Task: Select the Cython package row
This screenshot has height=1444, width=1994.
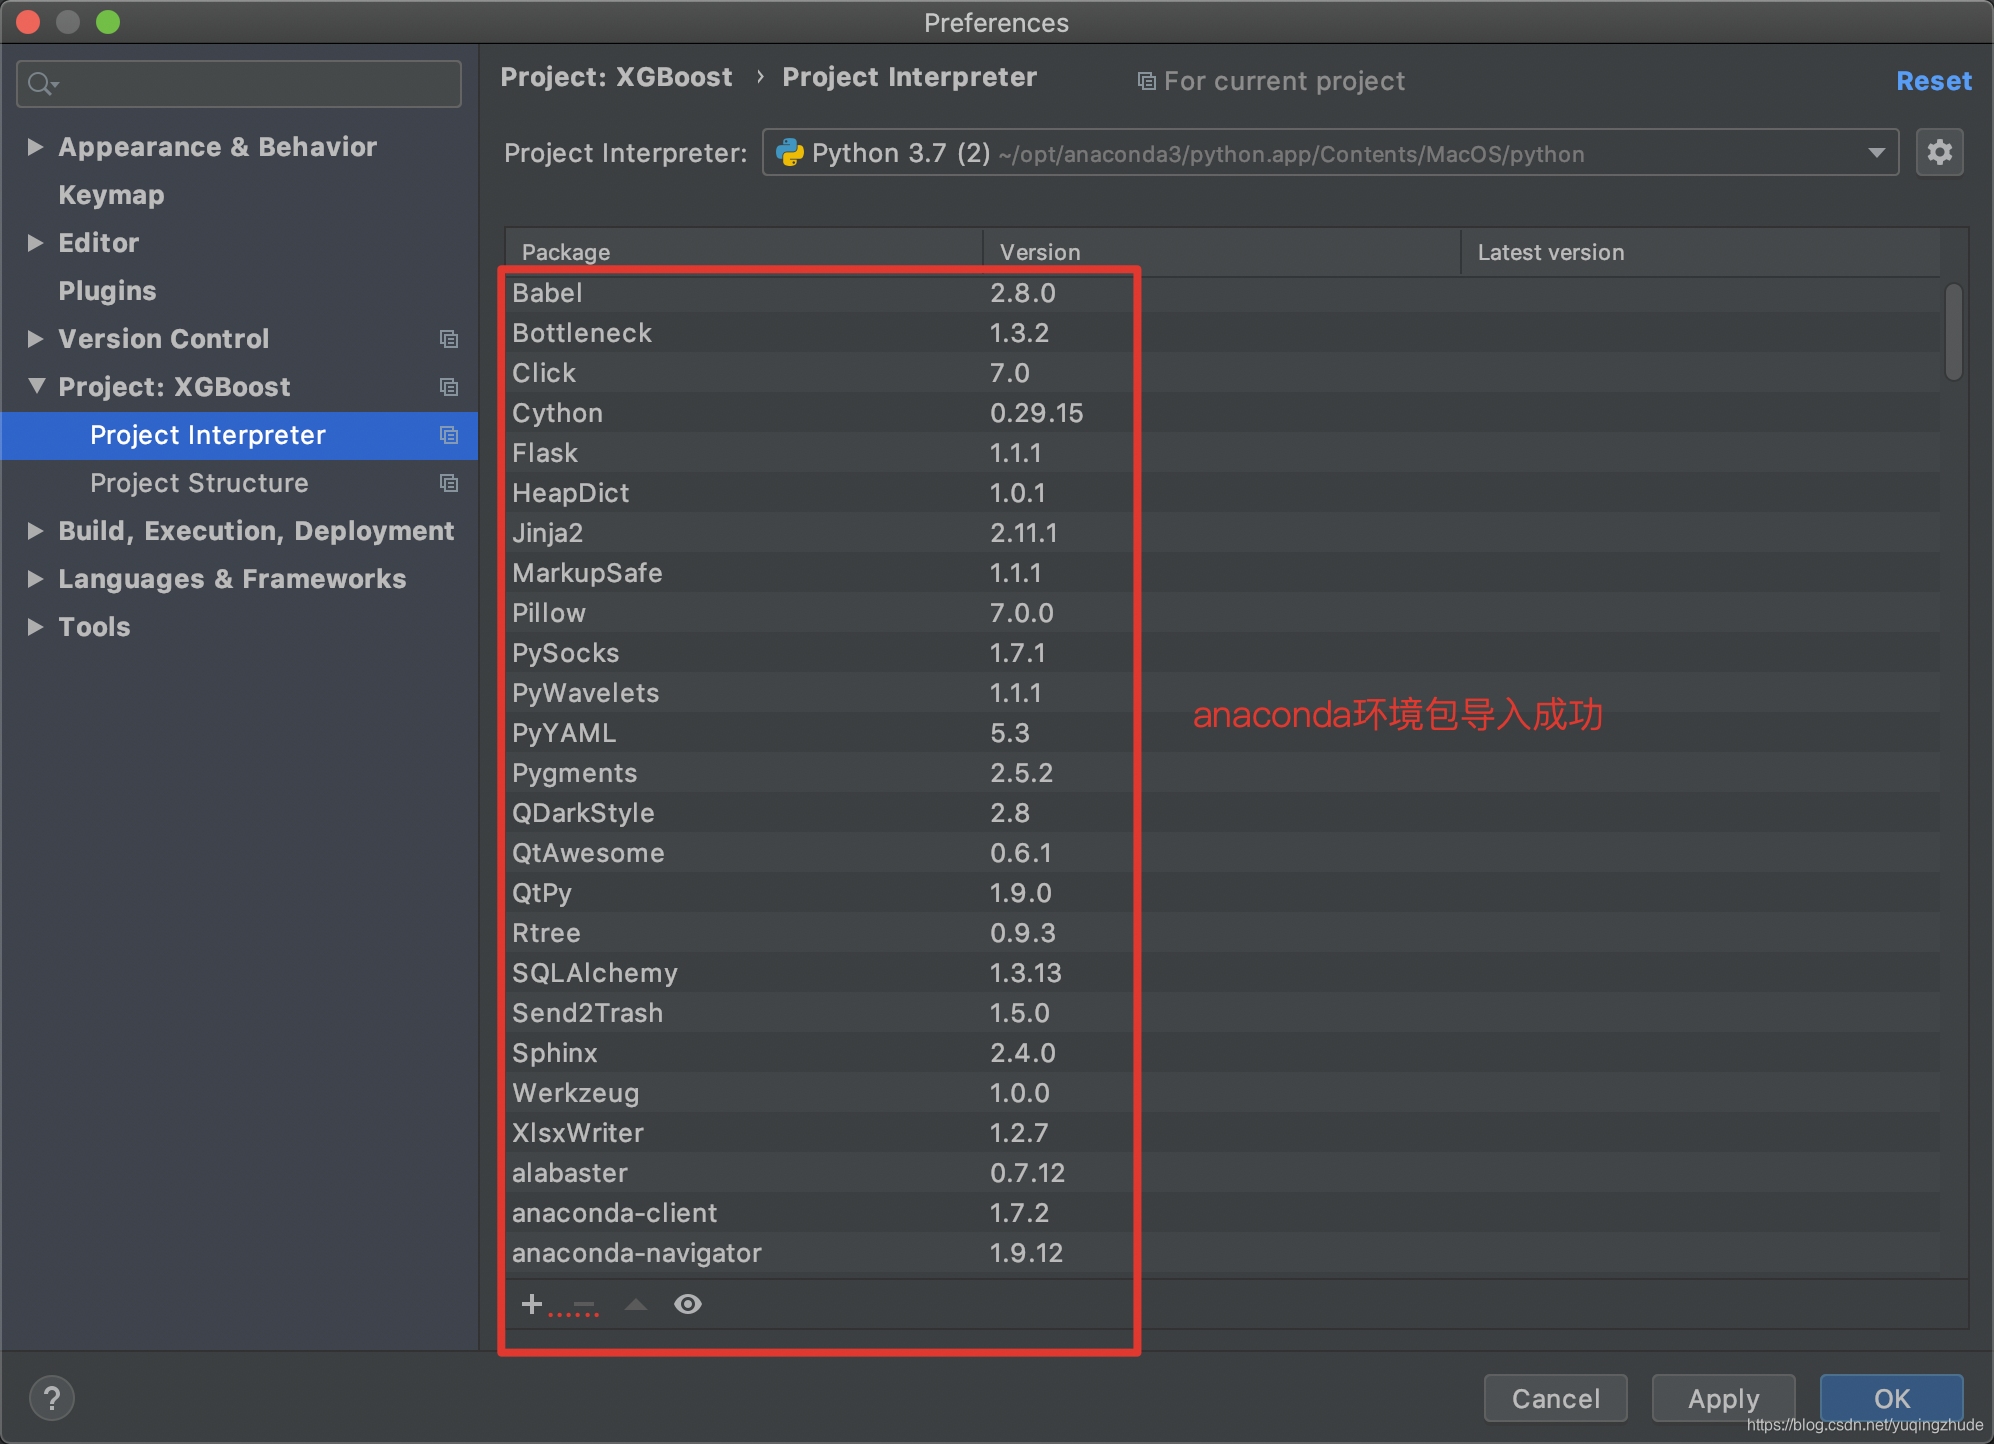Action: point(1222,413)
